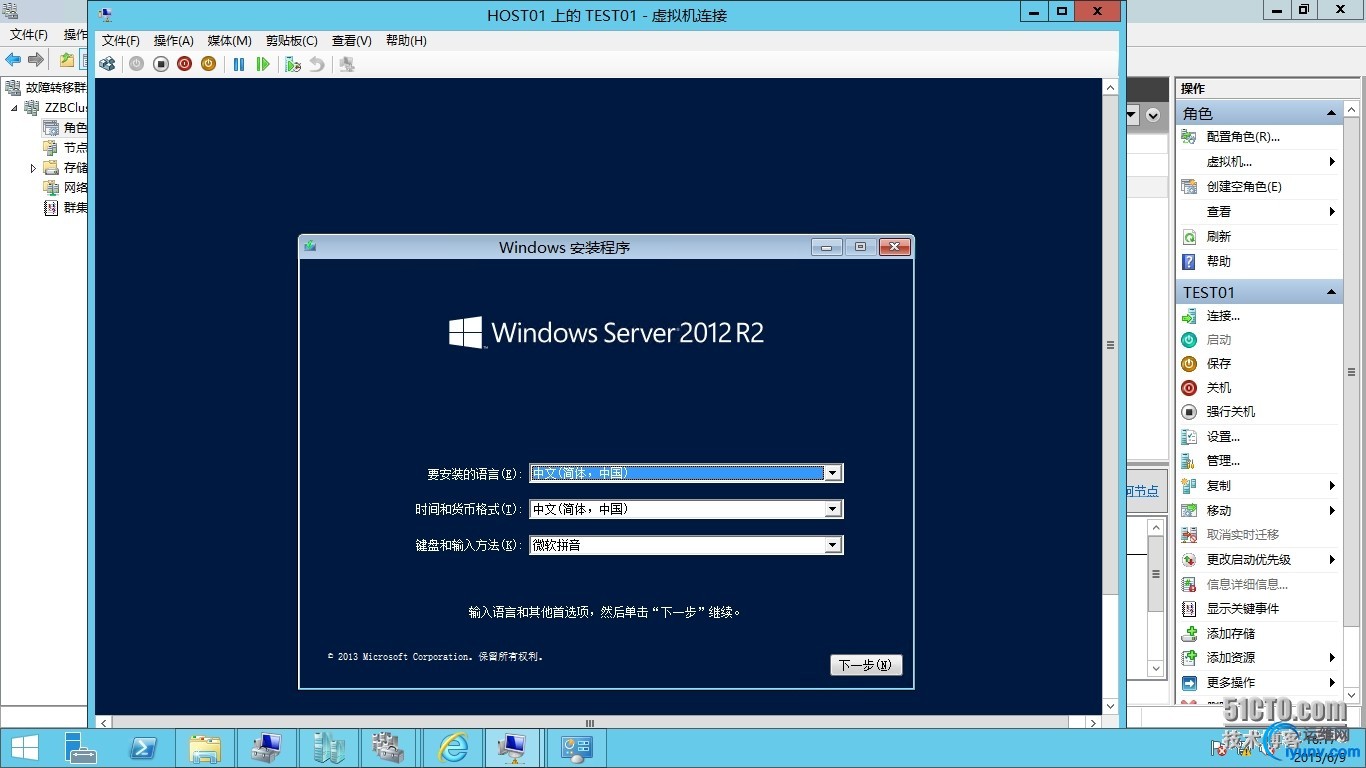This screenshot has width=1366, height=768.
Task: Expand 虚拟机... submenu in actions
Action: [x=1332, y=162]
